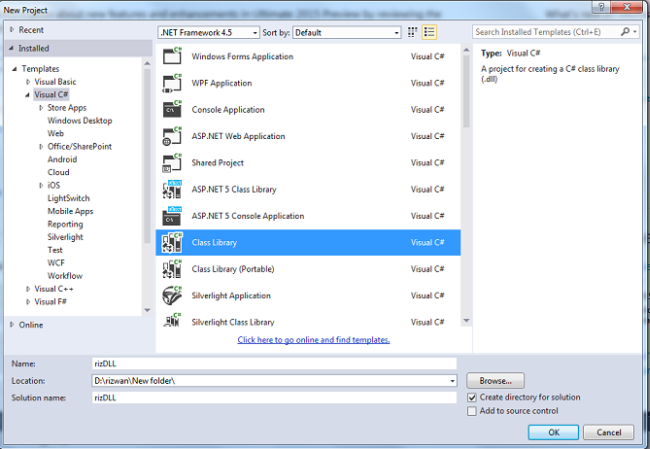Image resolution: width=650 pixels, height=449 pixels.
Task: Select Web in templates tree
Action: pos(56,133)
